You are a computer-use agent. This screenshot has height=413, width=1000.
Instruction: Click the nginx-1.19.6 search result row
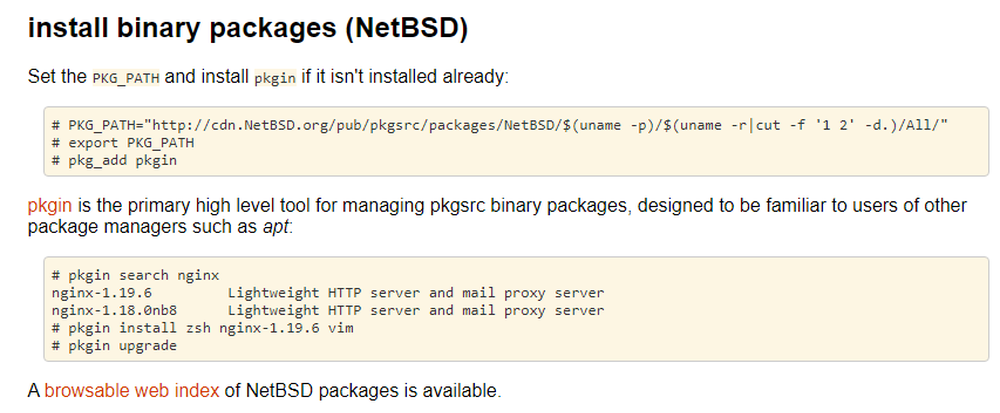coord(328,293)
